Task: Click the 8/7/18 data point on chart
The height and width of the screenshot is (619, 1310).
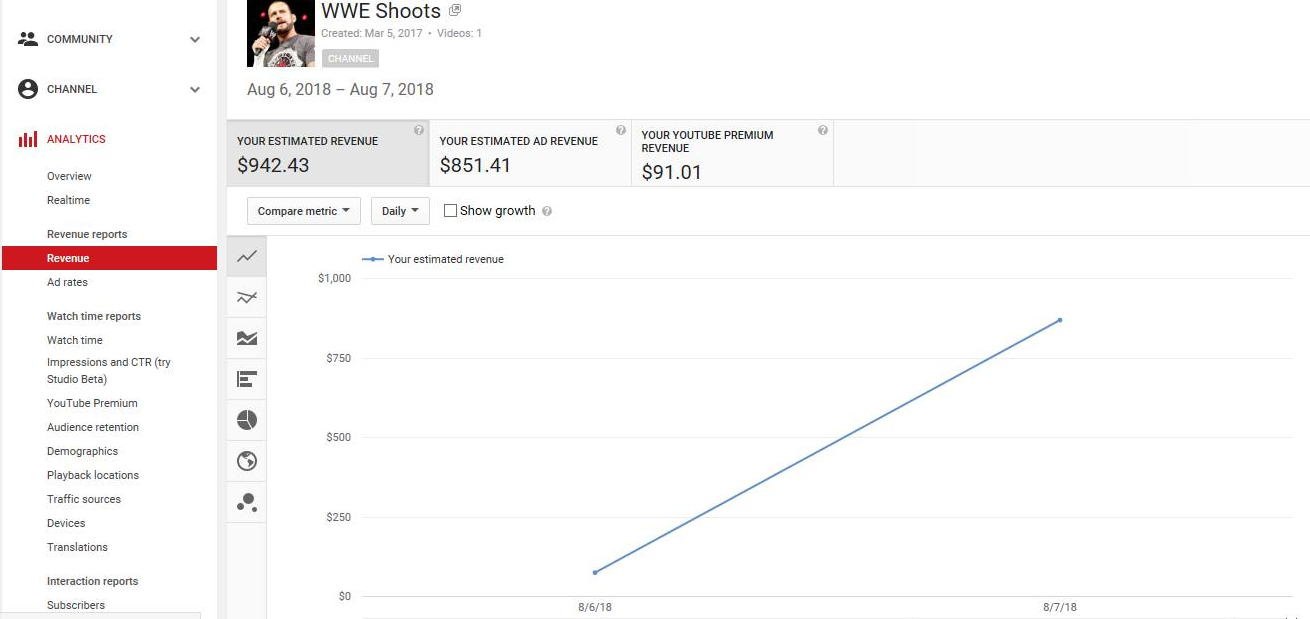Action: pos(1060,320)
